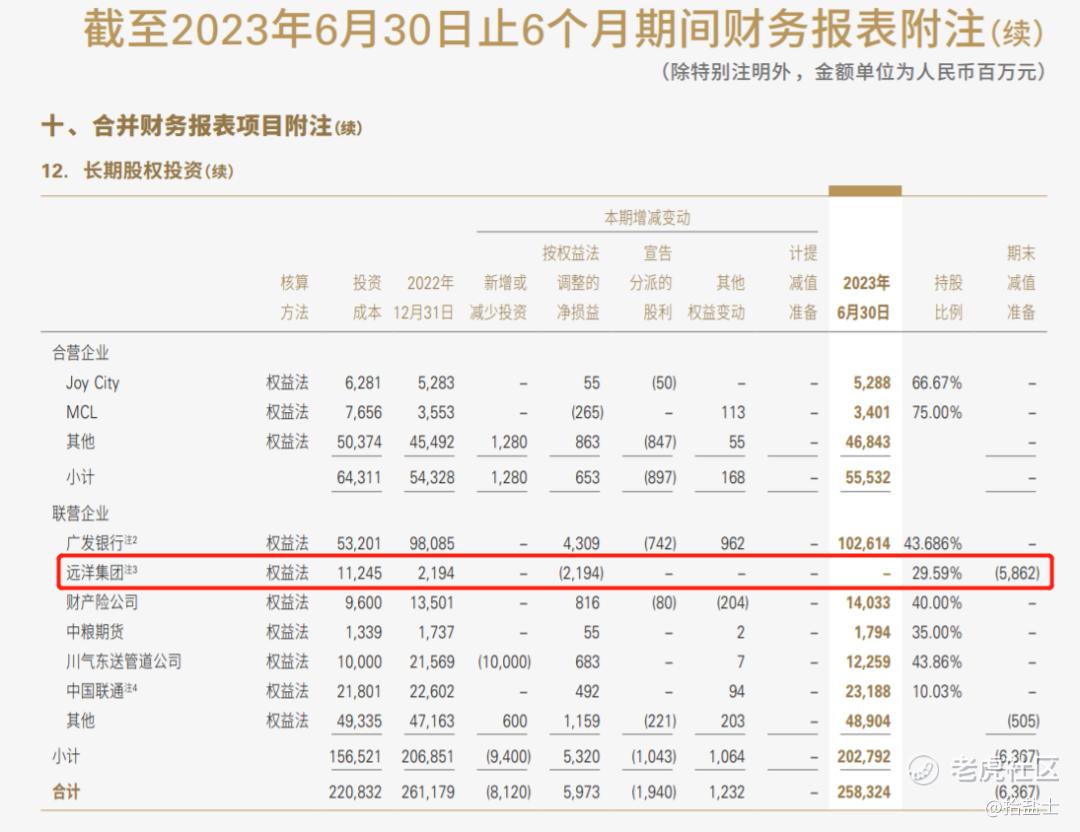This screenshot has width=1080, height=832.
Task: Select 川气东送管道公司 shareholding 43.86%
Action: click(937, 662)
